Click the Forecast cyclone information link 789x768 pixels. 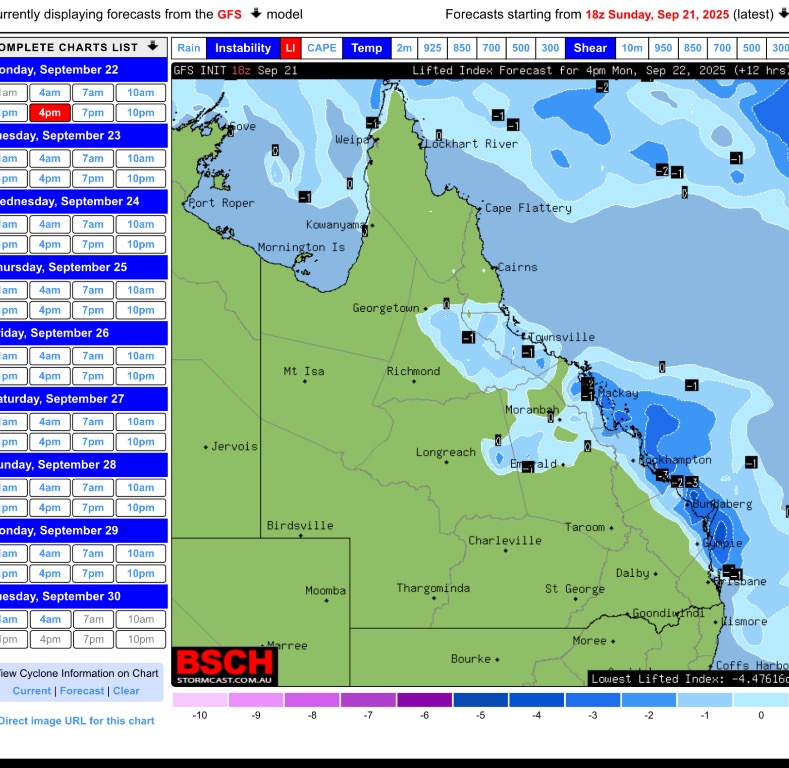tap(82, 691)
